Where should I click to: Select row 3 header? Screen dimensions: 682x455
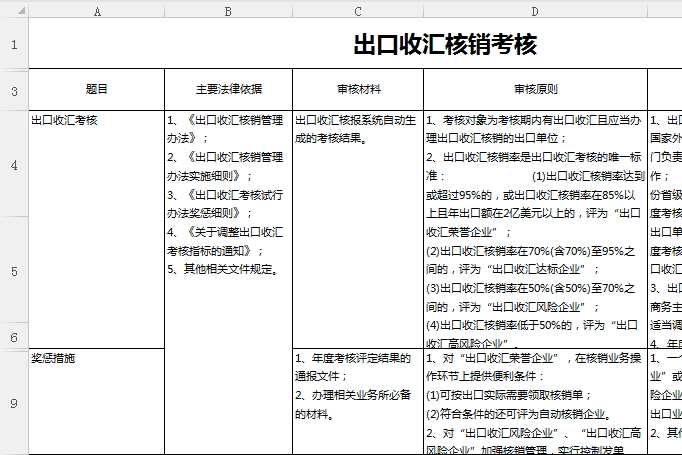click(x=14, y=91)
